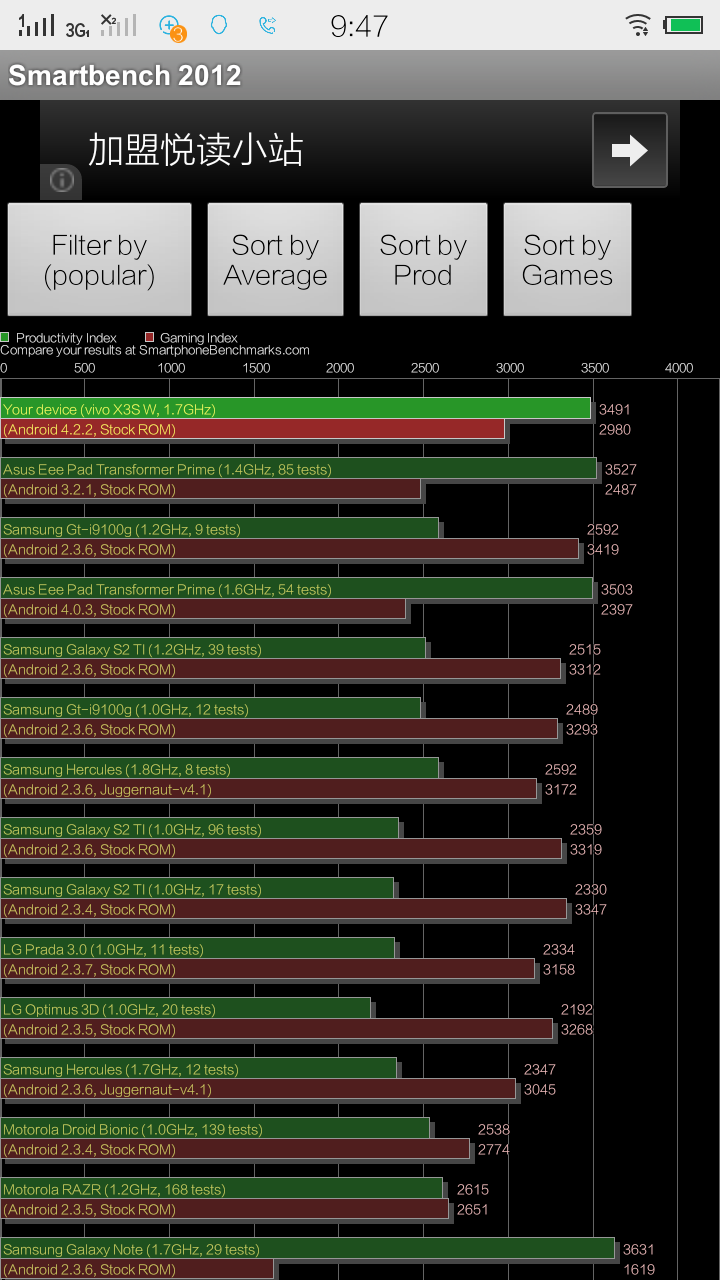720x1280 pixels.
Task: Select the Your device vivo X3S W bar
Action: 295,409
